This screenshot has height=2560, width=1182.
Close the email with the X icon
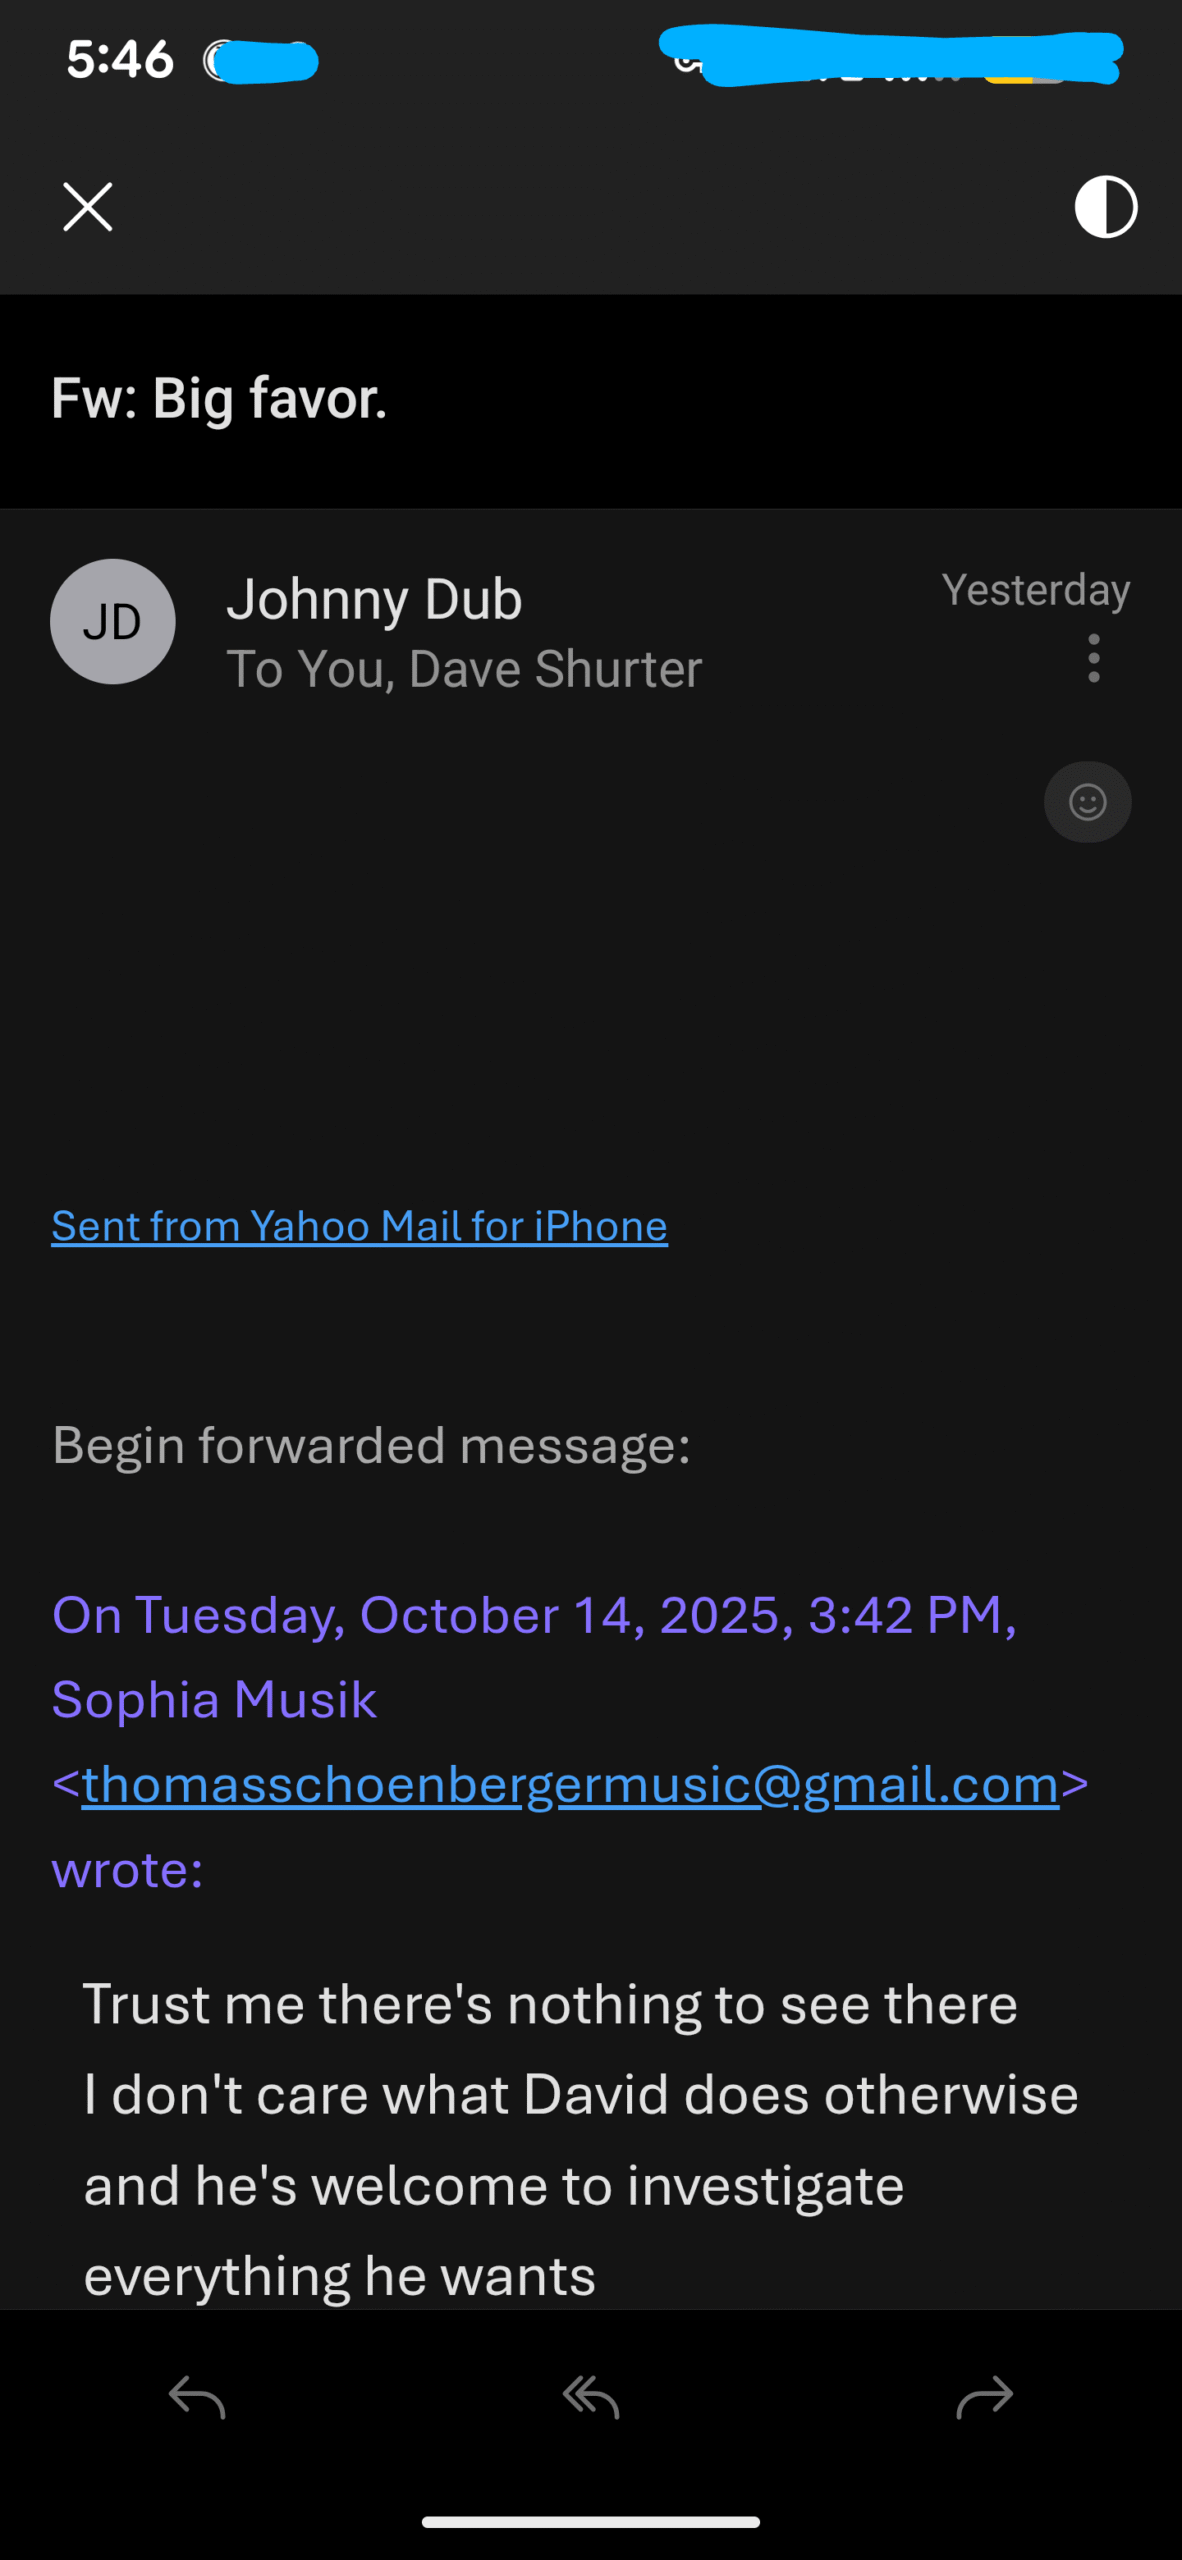[88, 207]
